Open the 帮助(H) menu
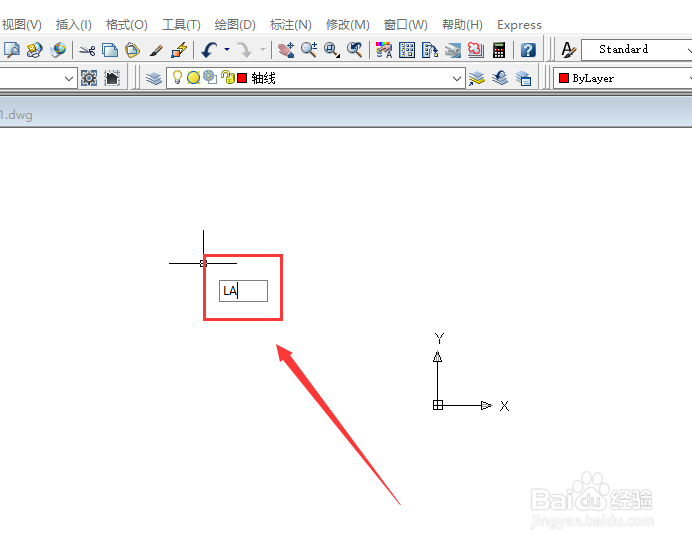 (x=462, y=25)
